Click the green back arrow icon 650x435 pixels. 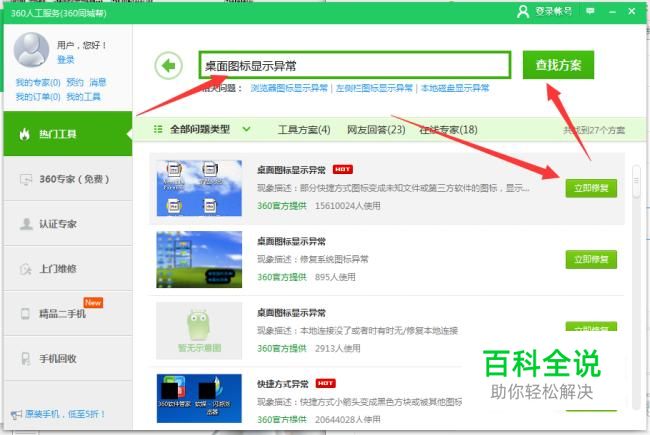168,66
